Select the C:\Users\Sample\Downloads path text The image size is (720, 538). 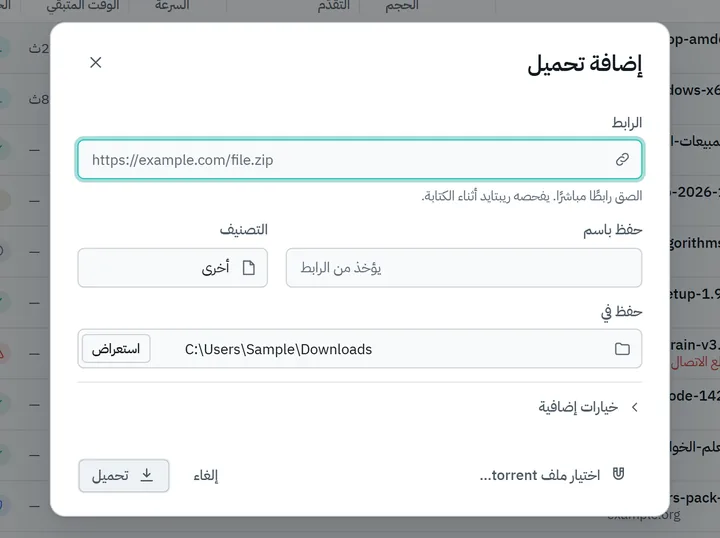coord(278,349)
